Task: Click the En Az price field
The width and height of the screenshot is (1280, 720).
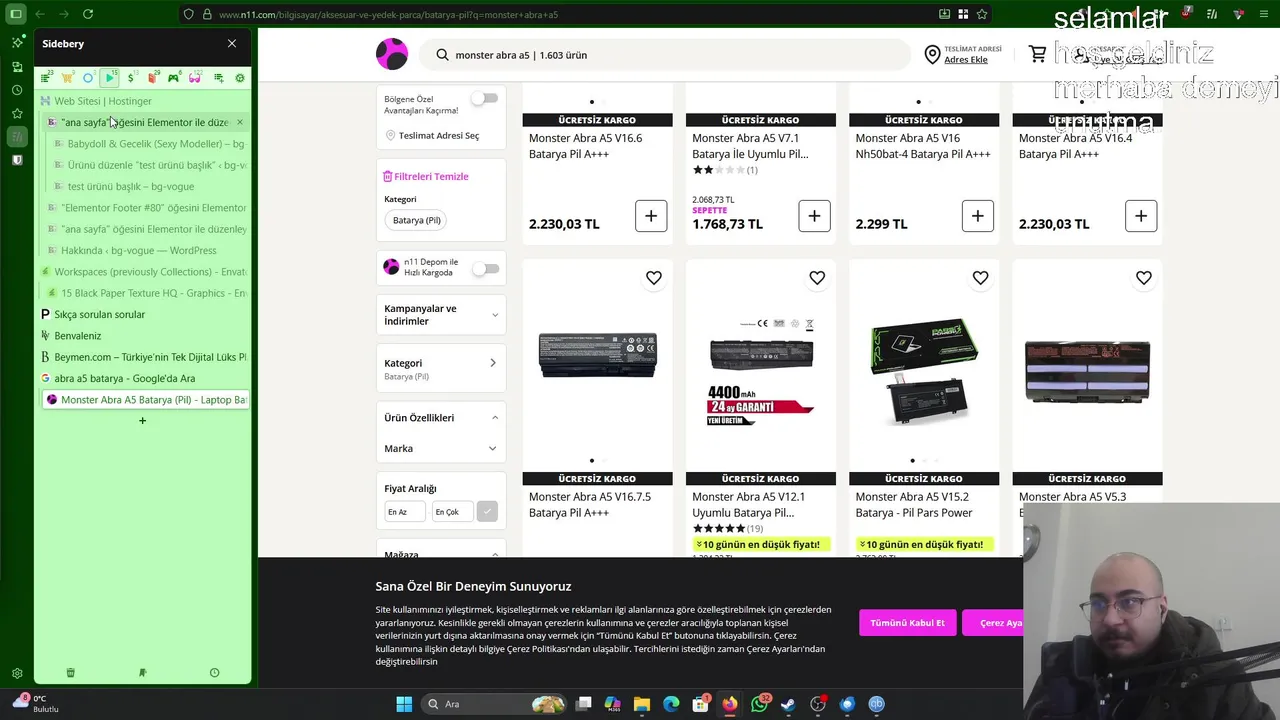Action: tap(405, 512)
